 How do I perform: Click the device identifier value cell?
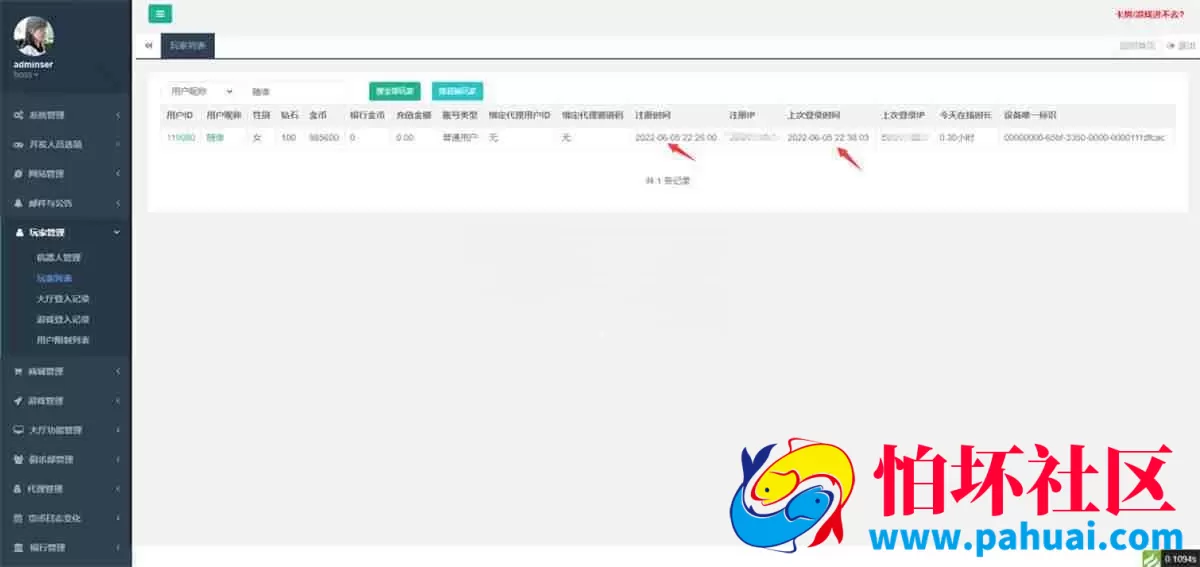pos(1084,137)
